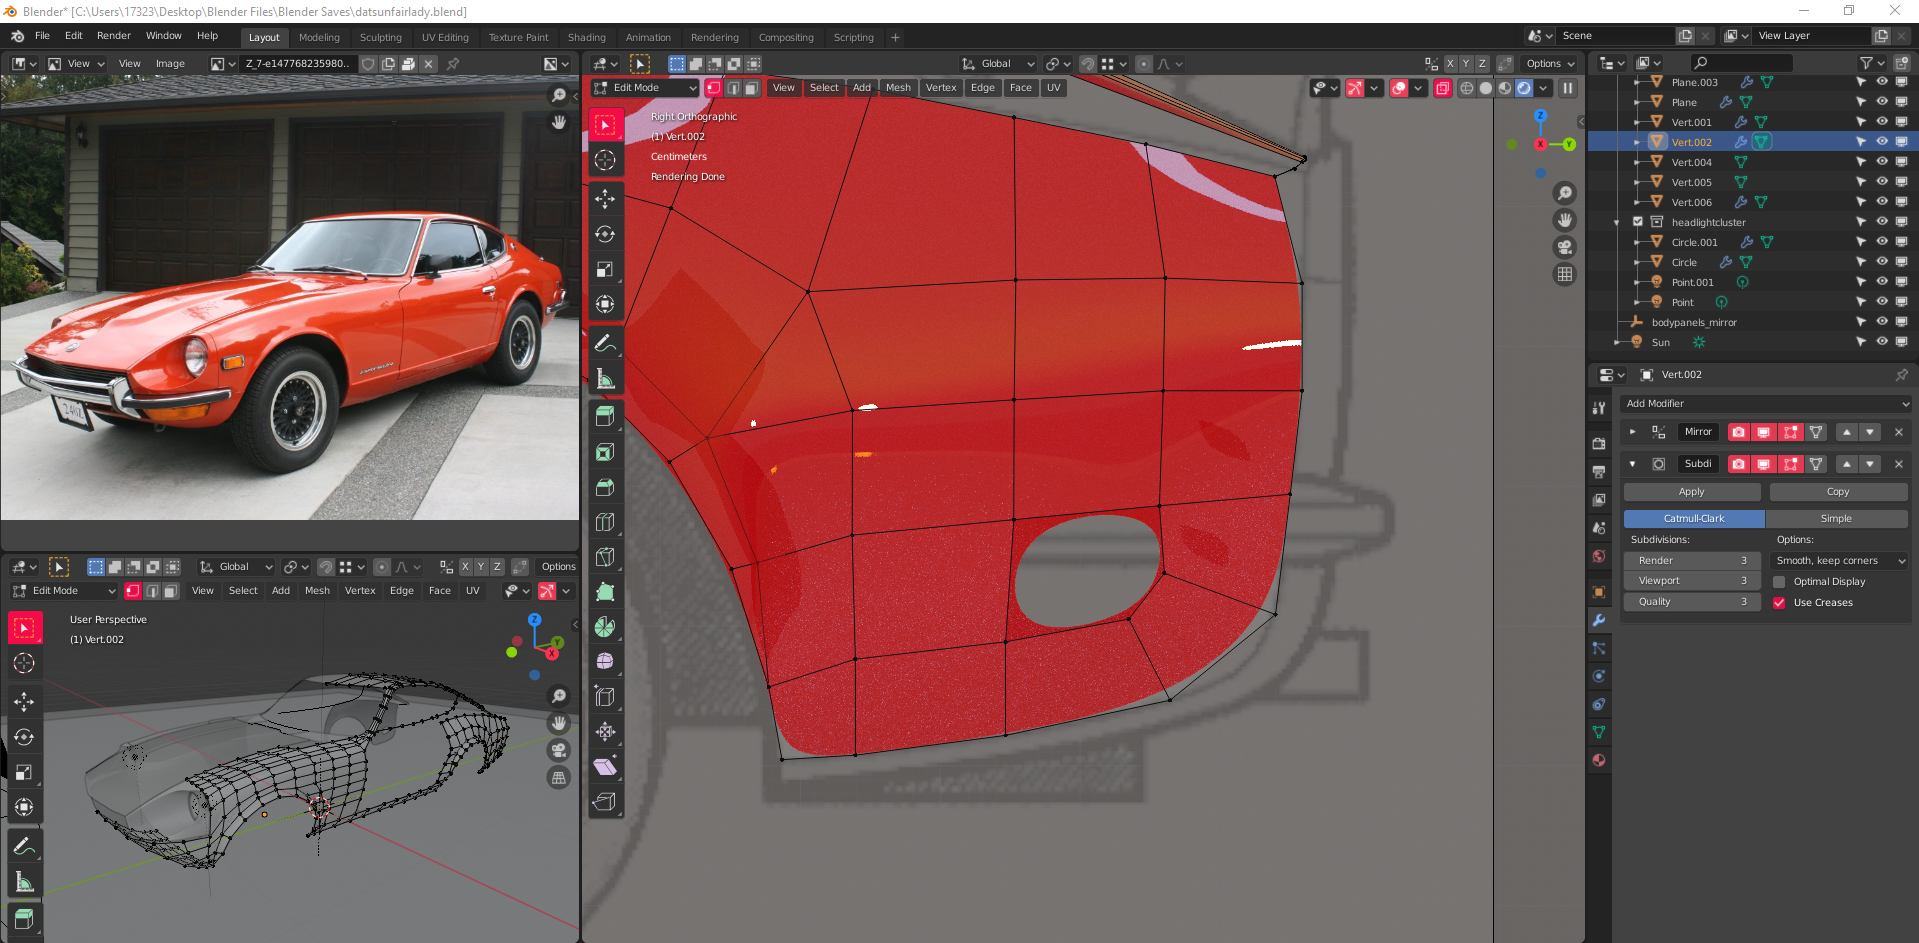This screenshot has height=943, width=1919.
Task: Hide Vert.004 in viewport via eye icon
Action: tap(1881, 162)
